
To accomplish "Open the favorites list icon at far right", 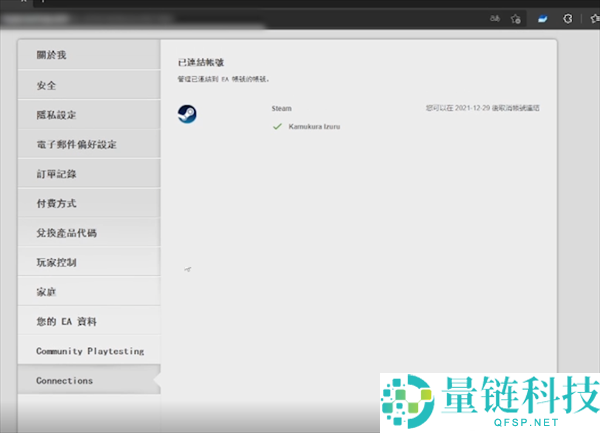I will (x=593, y=17).
